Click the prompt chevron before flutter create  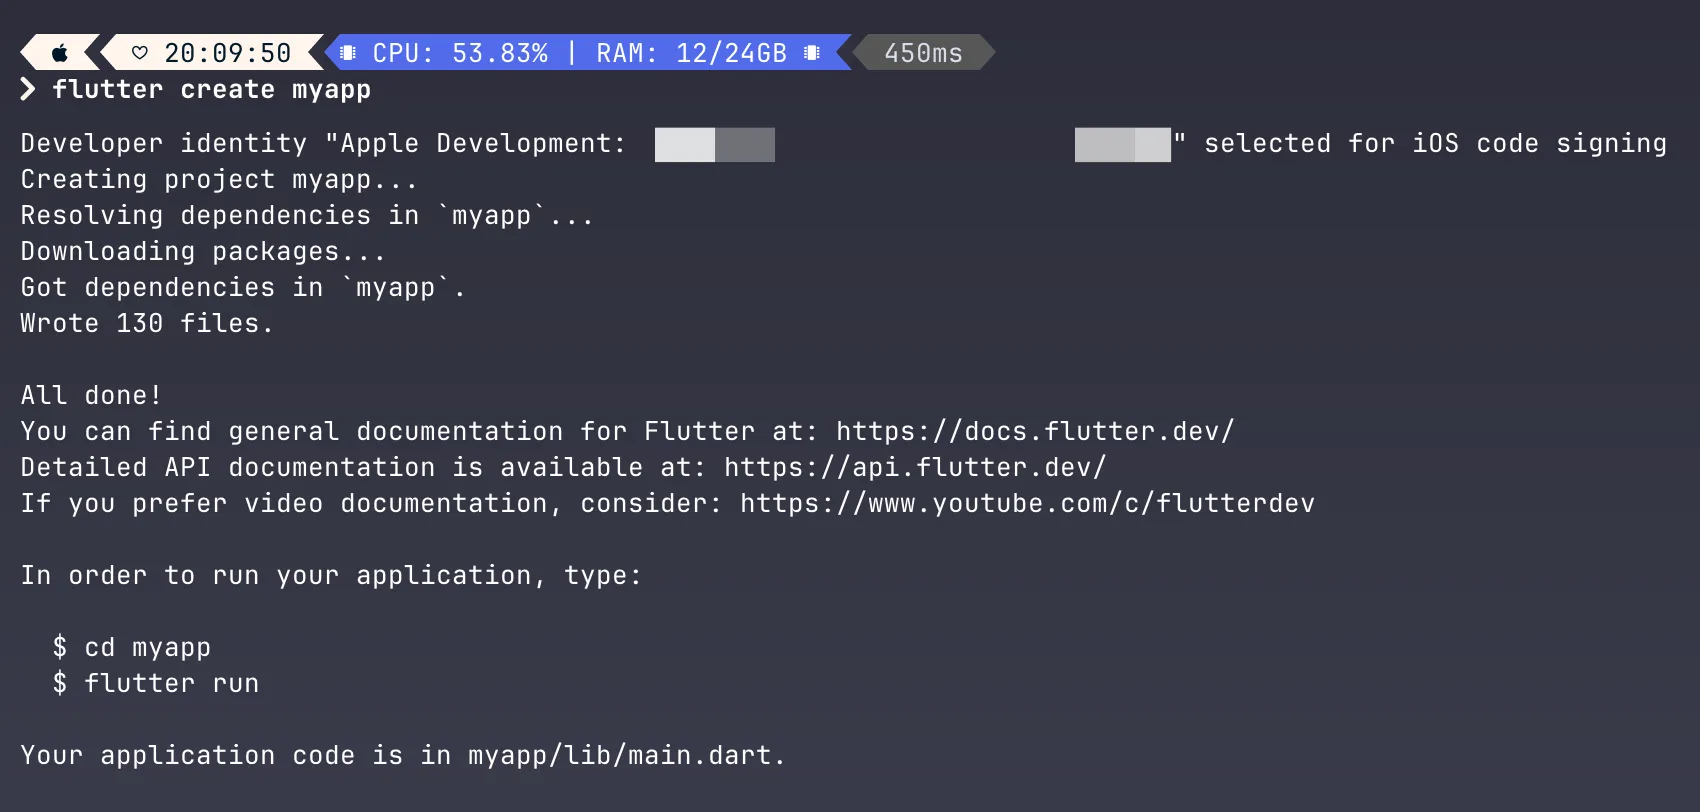(x=28, y=89)
